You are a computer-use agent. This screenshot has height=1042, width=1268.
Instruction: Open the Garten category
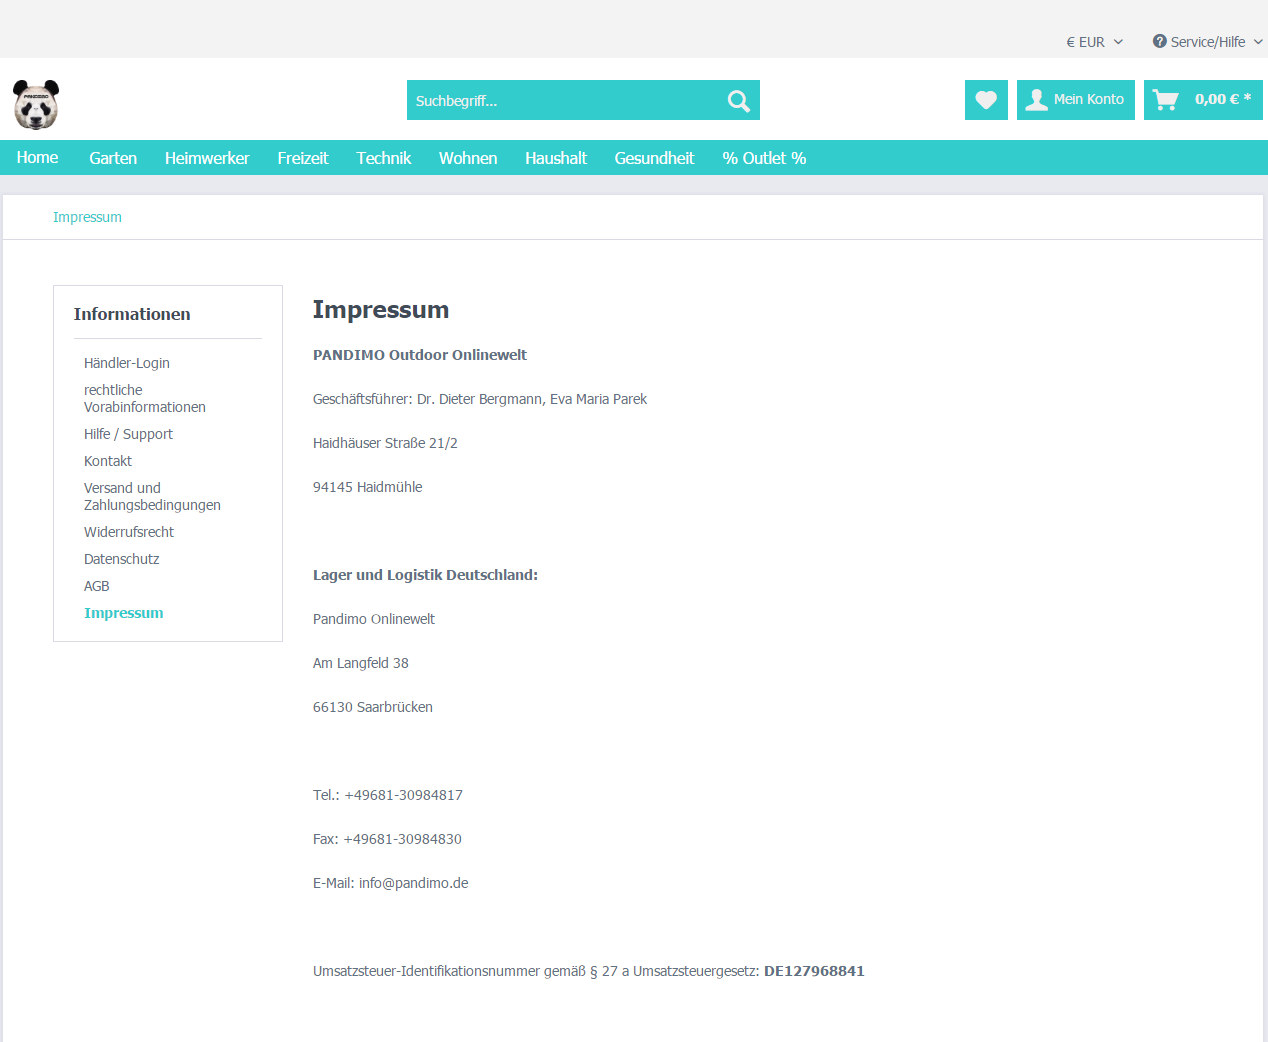pos(113,158)
